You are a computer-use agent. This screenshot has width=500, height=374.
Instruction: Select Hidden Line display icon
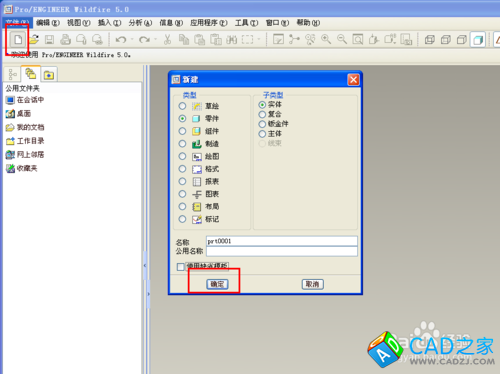pos(446,40)
